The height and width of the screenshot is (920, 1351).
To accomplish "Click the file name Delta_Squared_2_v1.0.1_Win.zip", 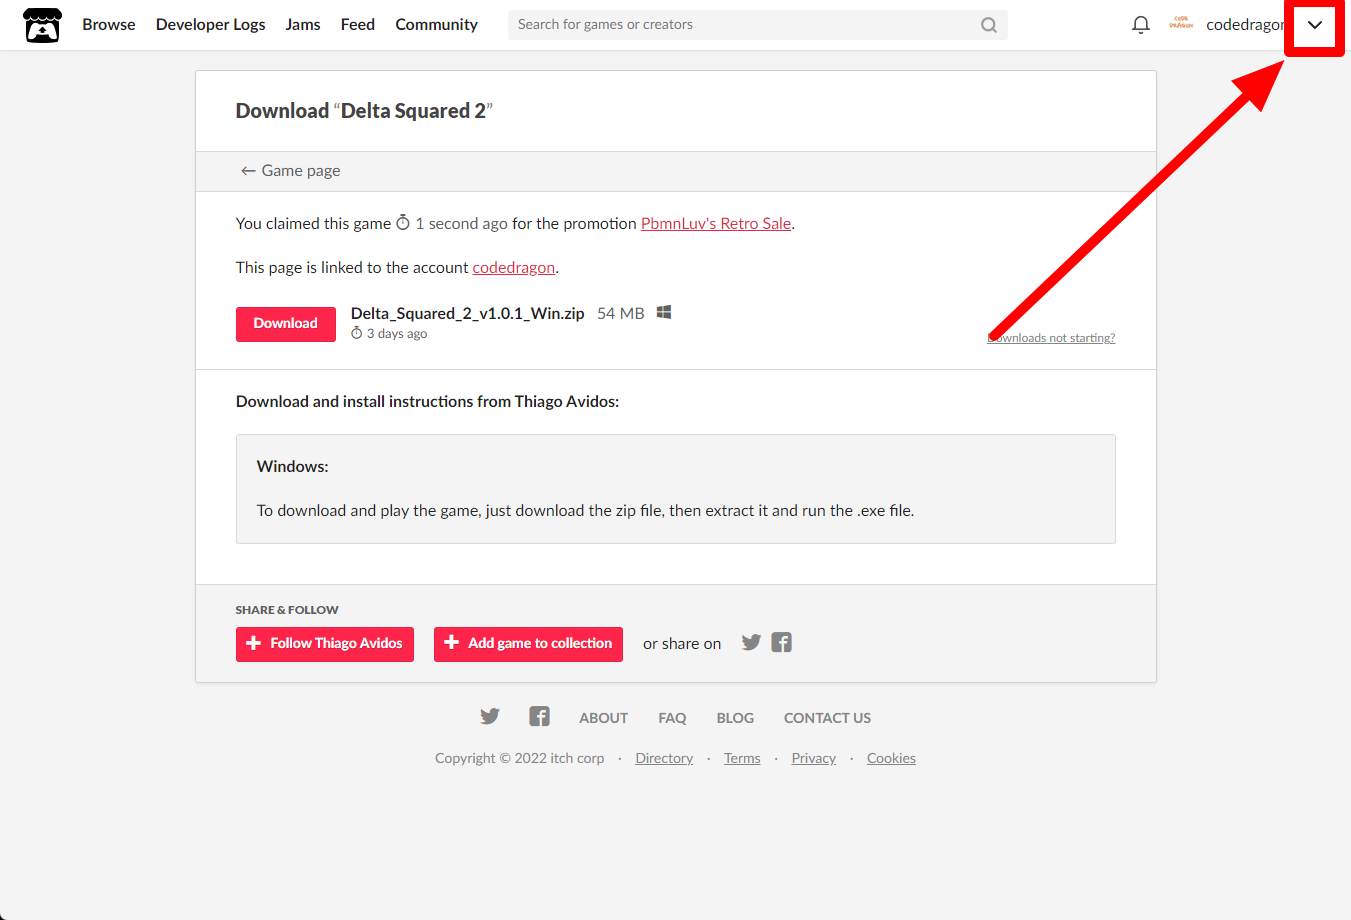I will point(468,314).
